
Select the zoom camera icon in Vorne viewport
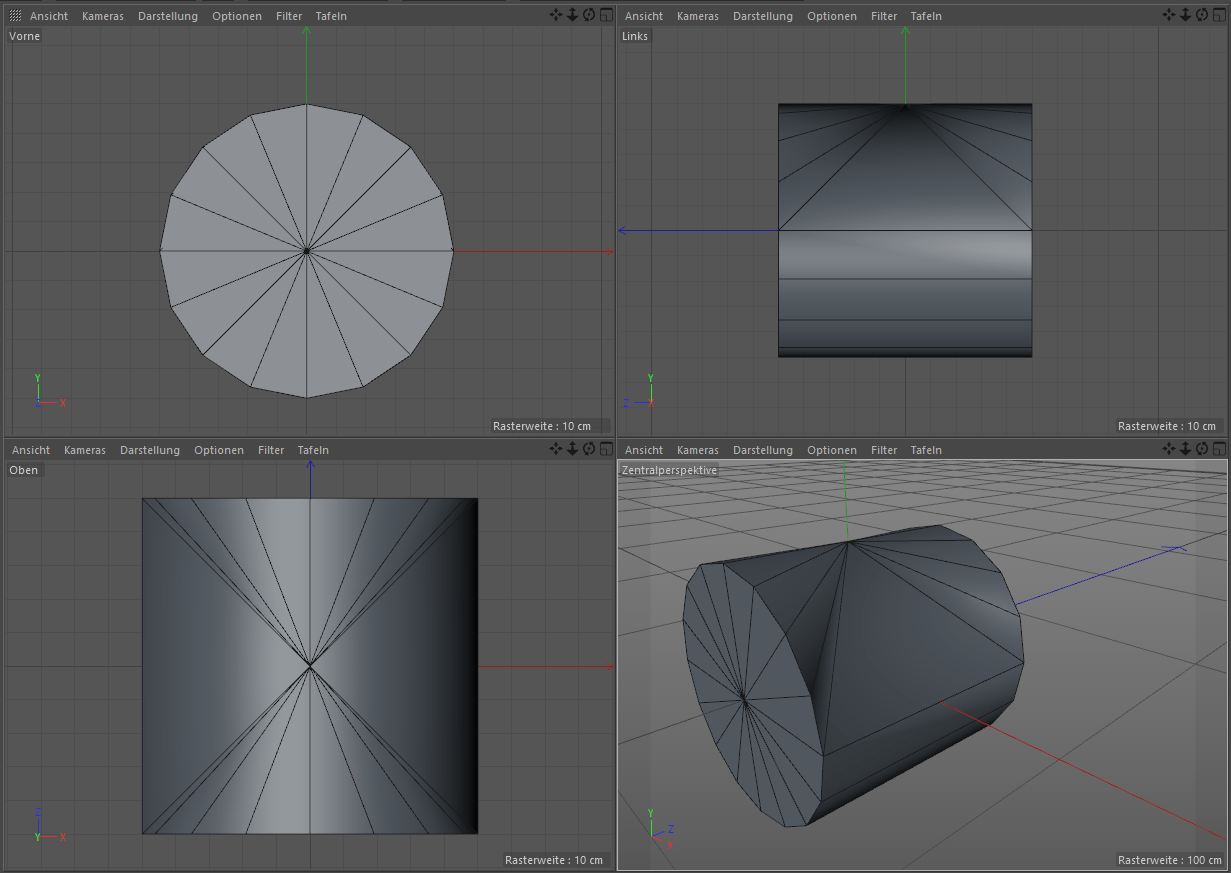coord(573,15)
